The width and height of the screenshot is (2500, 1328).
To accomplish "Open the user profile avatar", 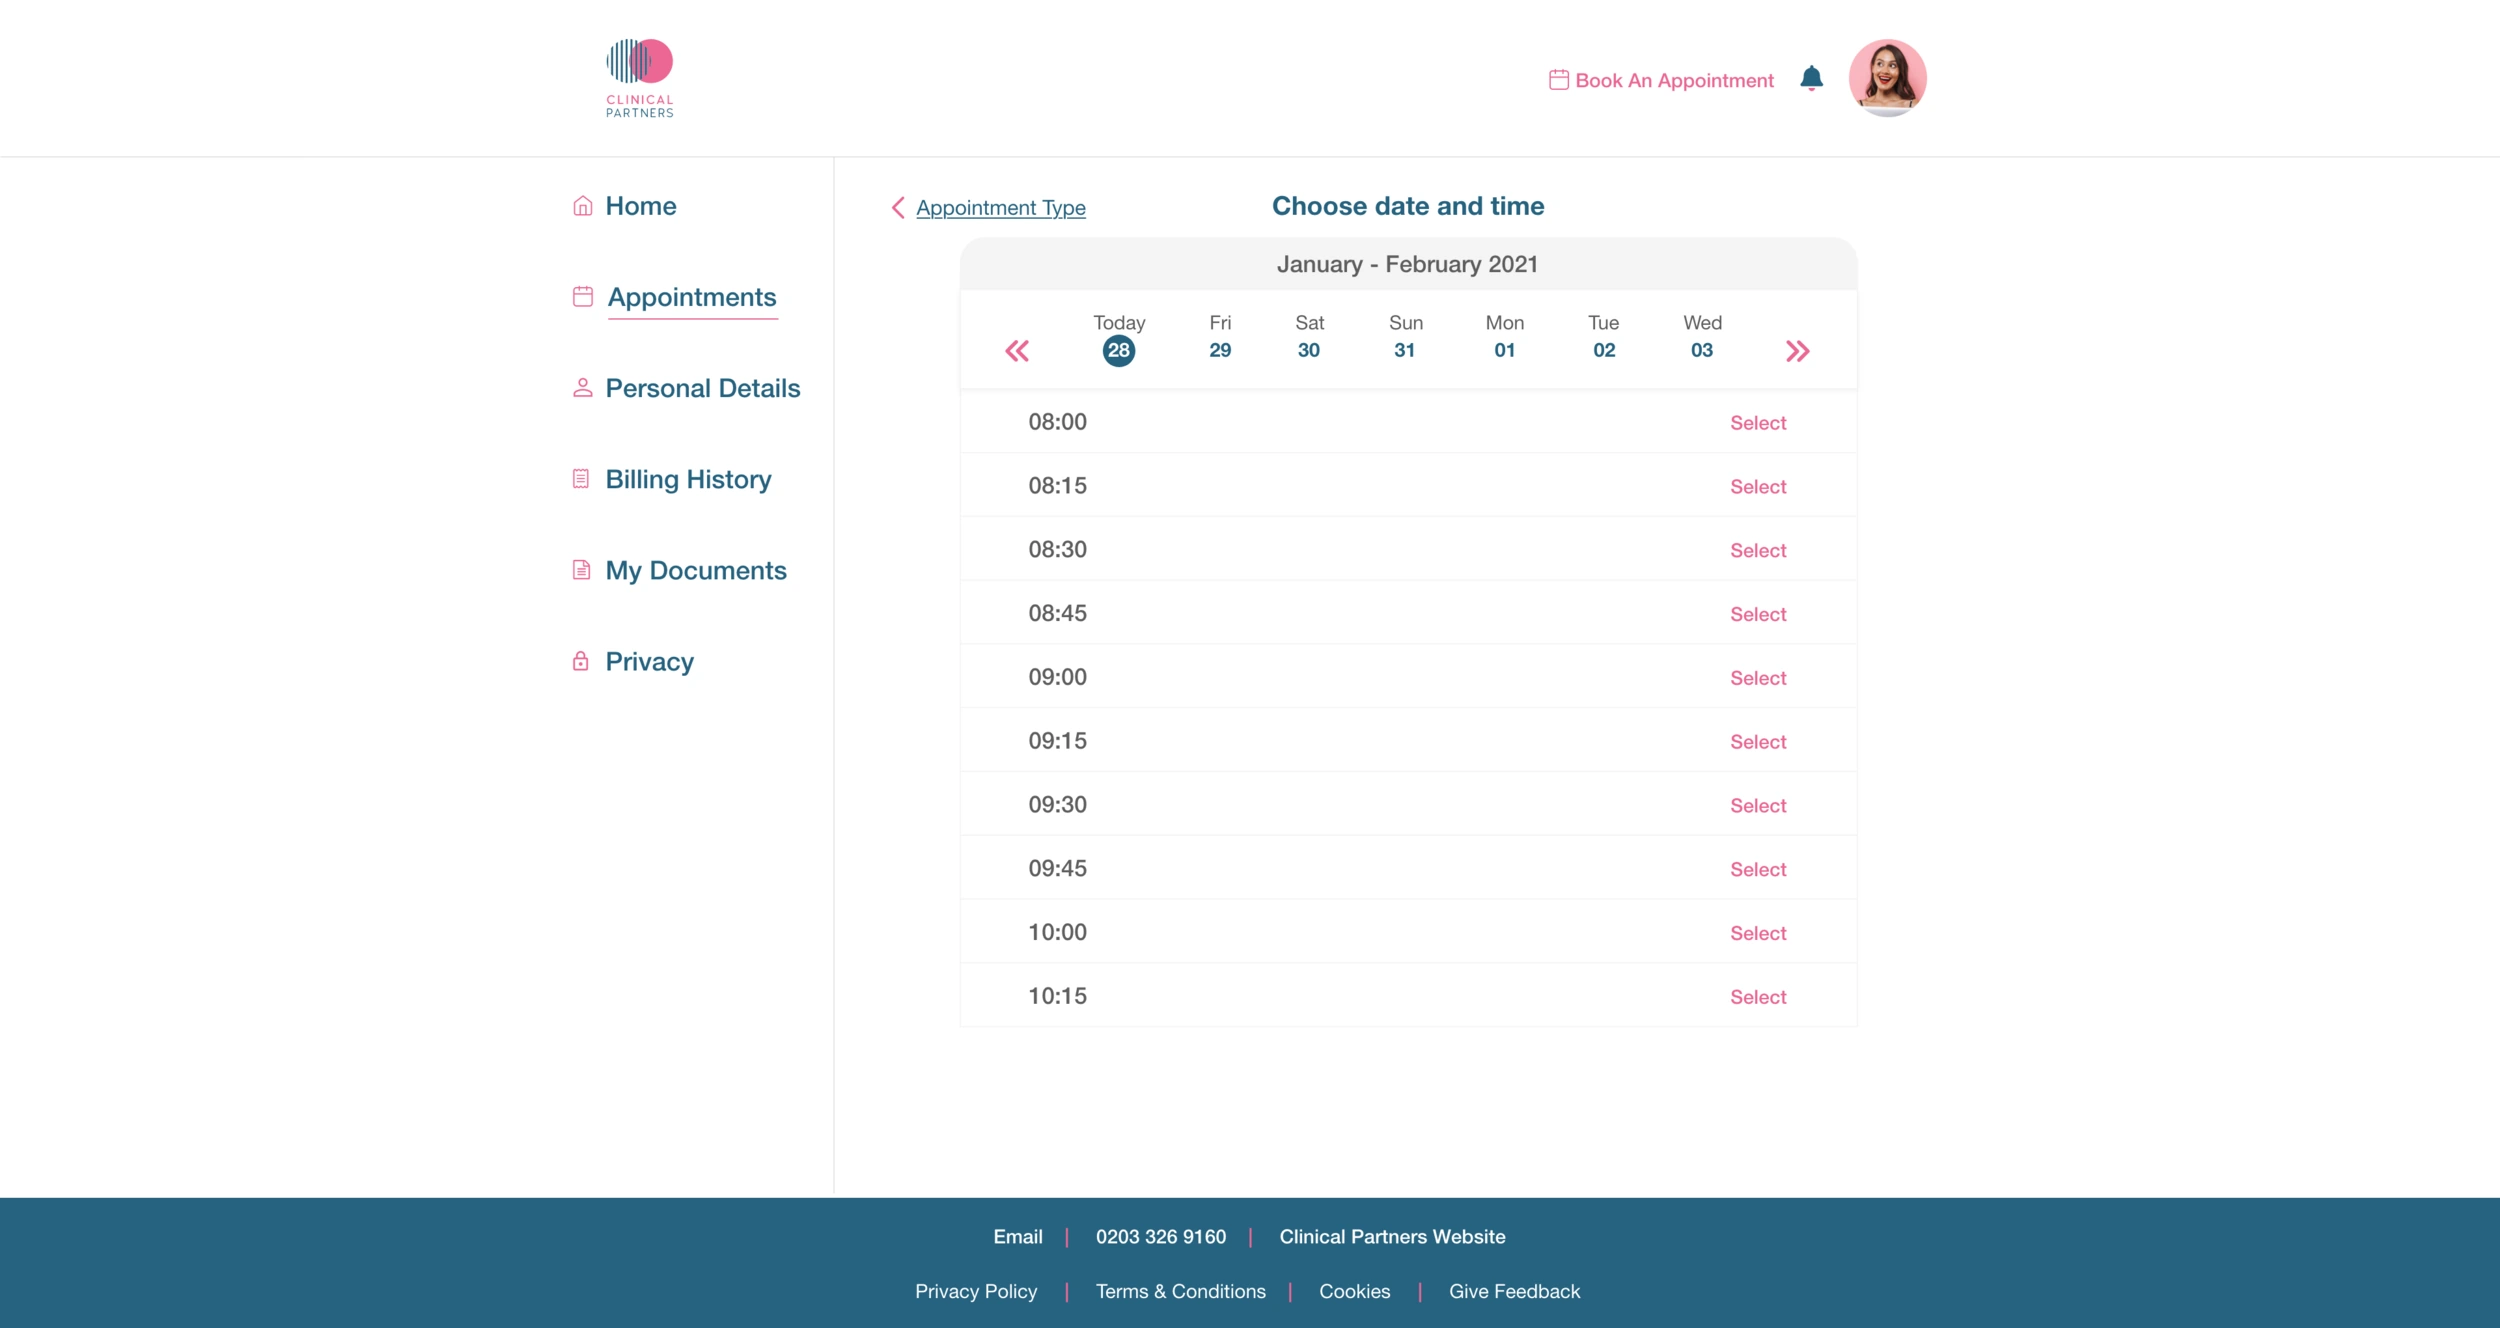I will coord(1887,78).
